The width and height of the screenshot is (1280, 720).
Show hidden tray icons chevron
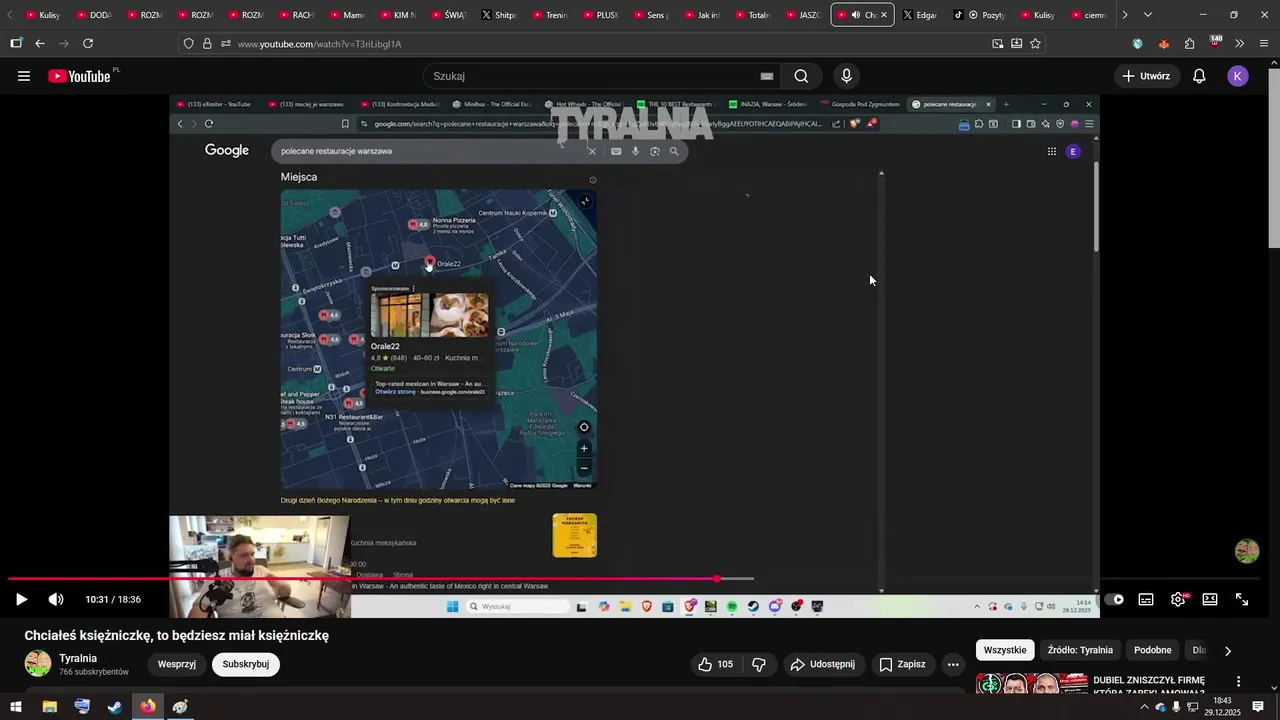(x=1144, y=707)
